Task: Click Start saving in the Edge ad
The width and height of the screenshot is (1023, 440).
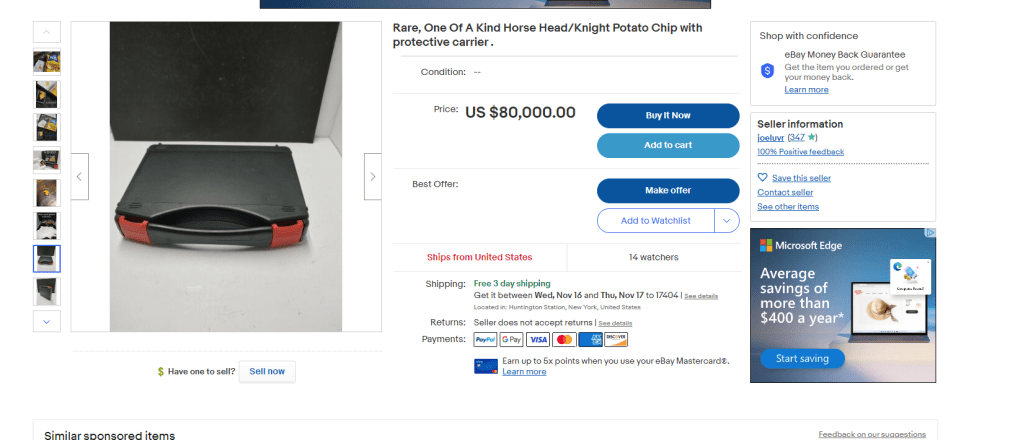Action: click(x=802, y=358)
